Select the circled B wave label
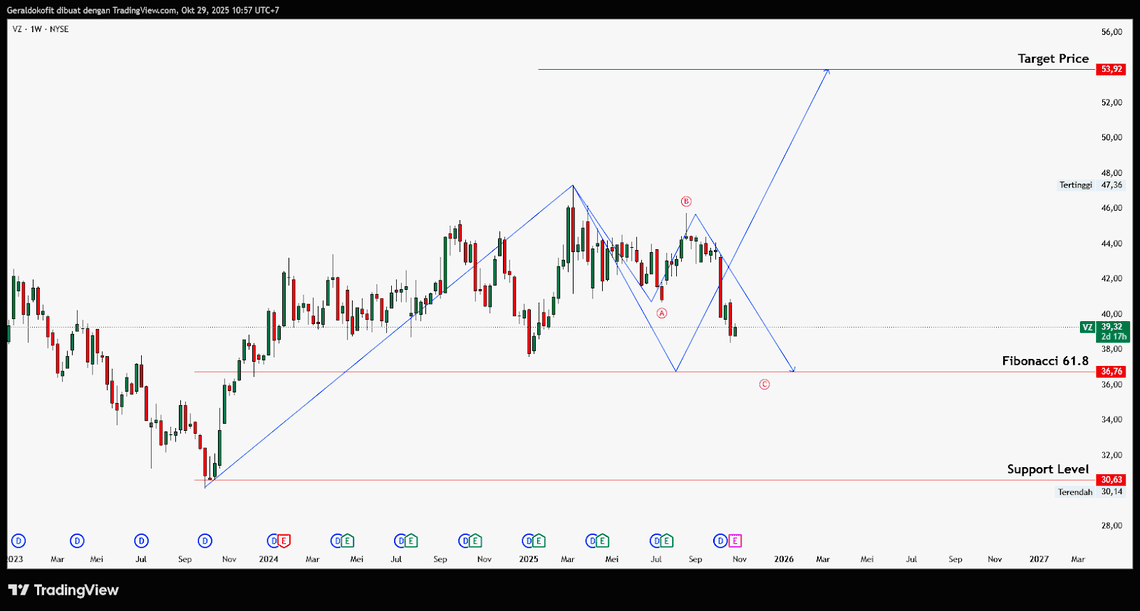 [686, 201]
